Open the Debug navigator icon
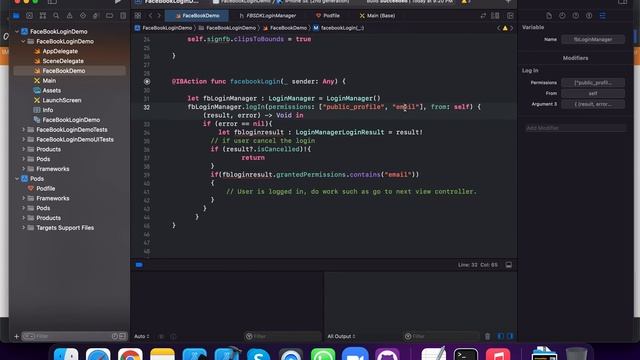 point(96,16)
